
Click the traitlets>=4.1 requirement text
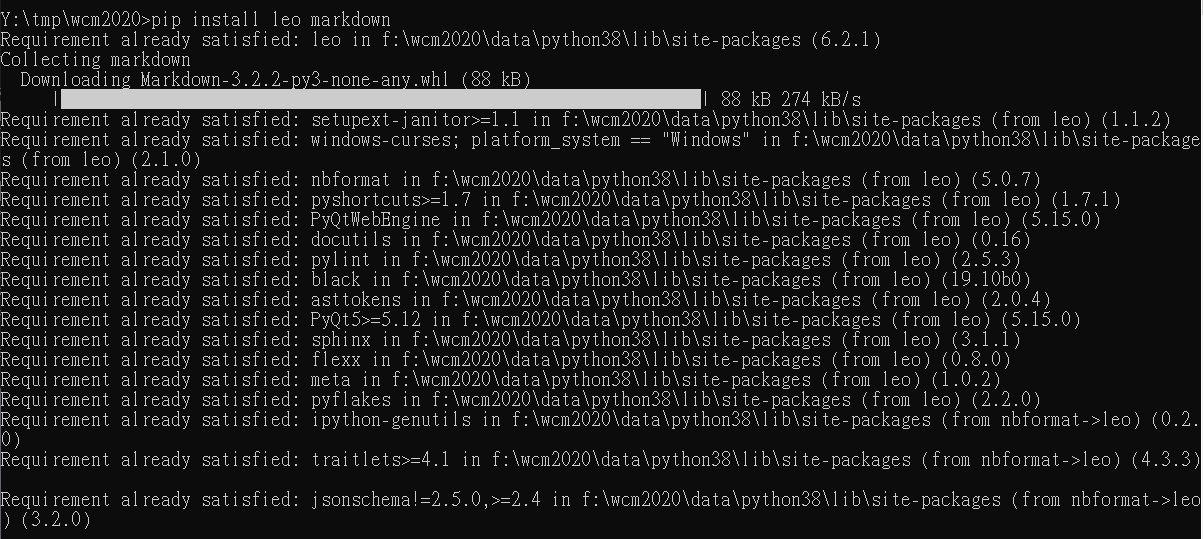(380, 460)
